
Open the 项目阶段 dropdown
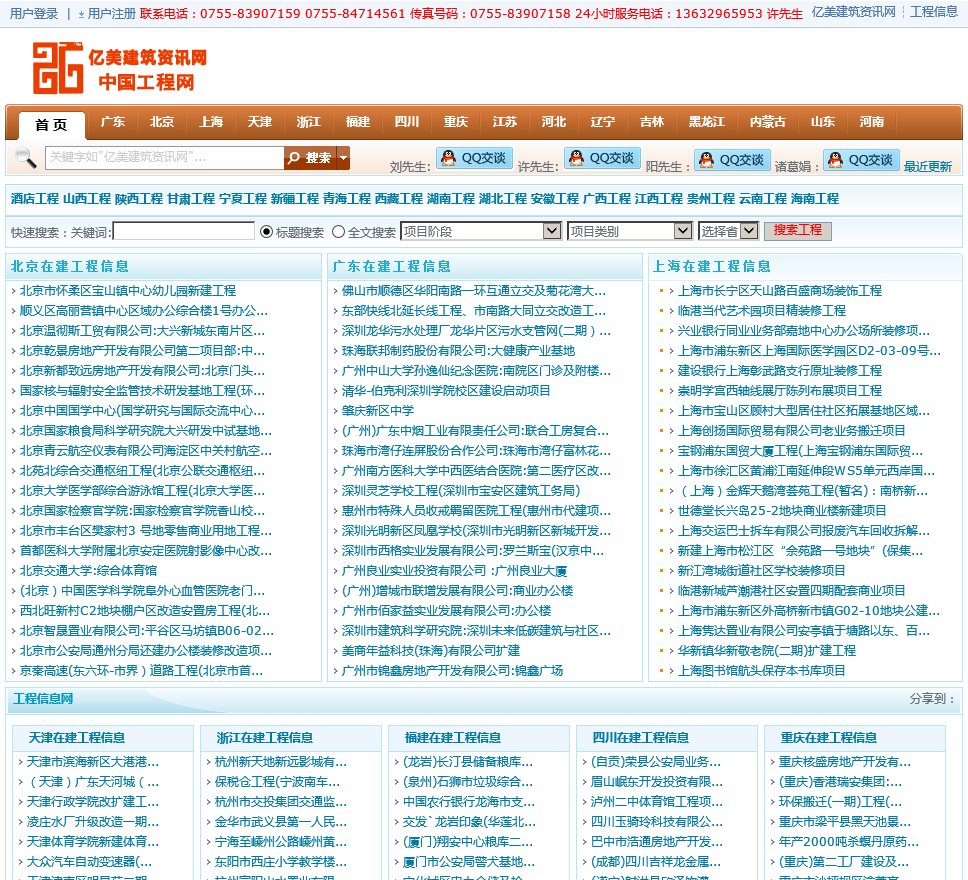point(481,231)
